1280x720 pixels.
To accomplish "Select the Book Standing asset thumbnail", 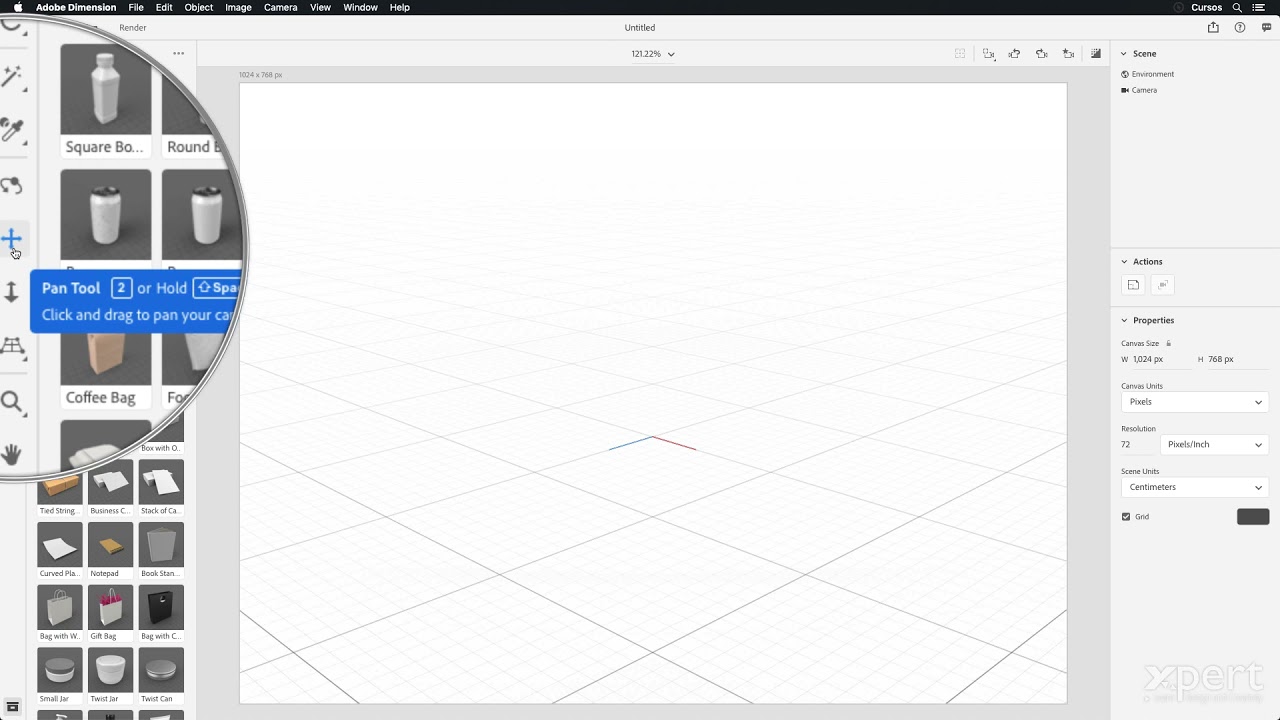I will [x=161, y=545].
